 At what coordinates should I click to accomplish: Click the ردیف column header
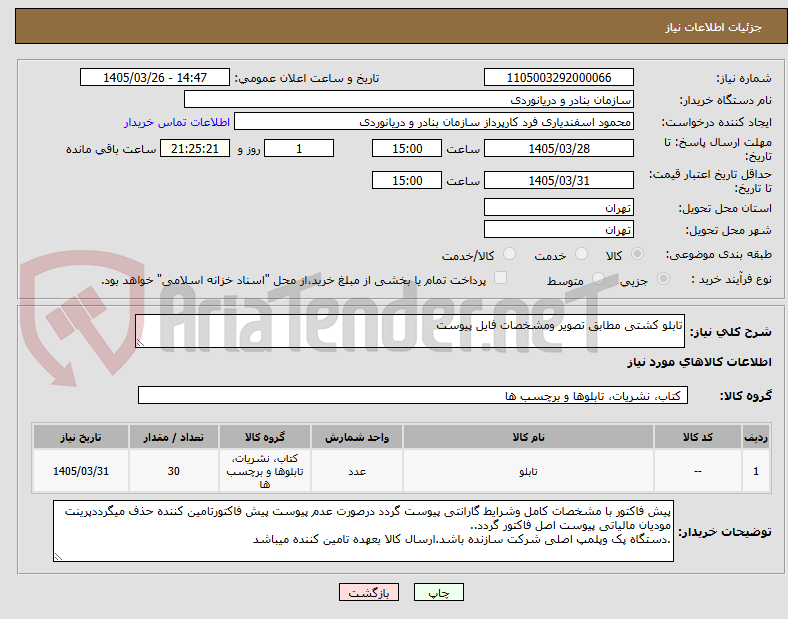tap(756, 437)
